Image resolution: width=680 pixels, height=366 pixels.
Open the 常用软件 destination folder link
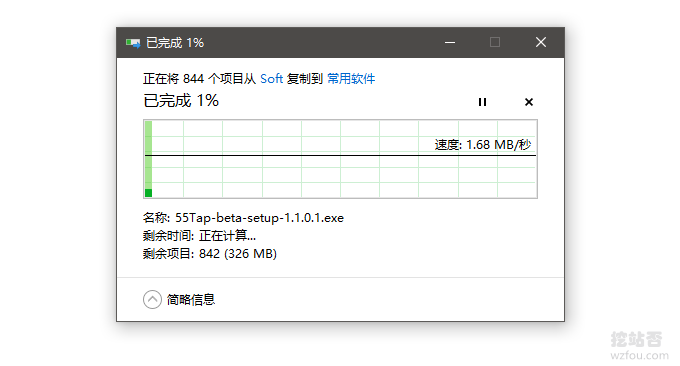[x=351, y=78]
